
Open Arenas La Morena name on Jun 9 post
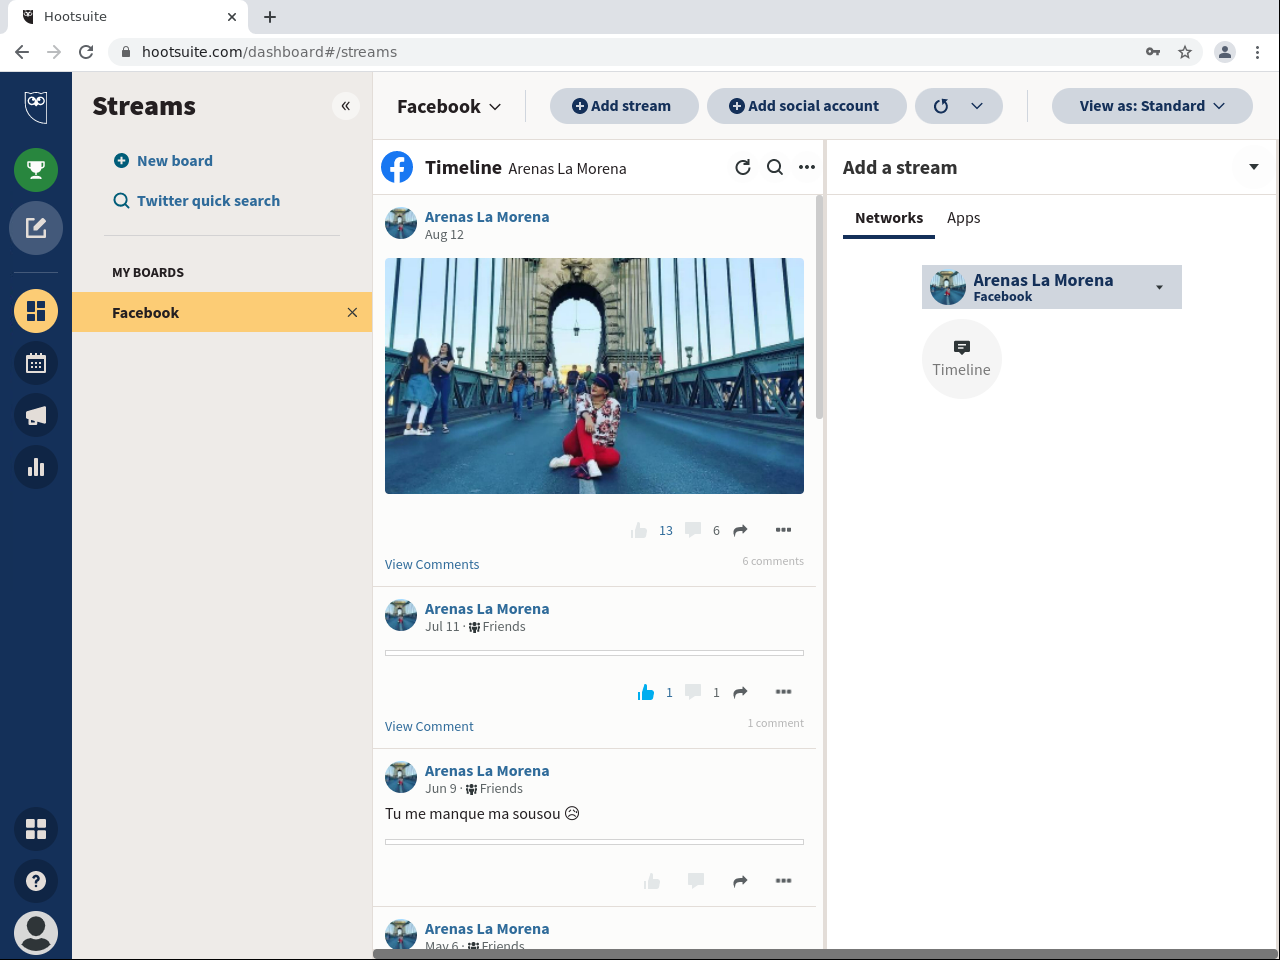(x=487, y=771)
